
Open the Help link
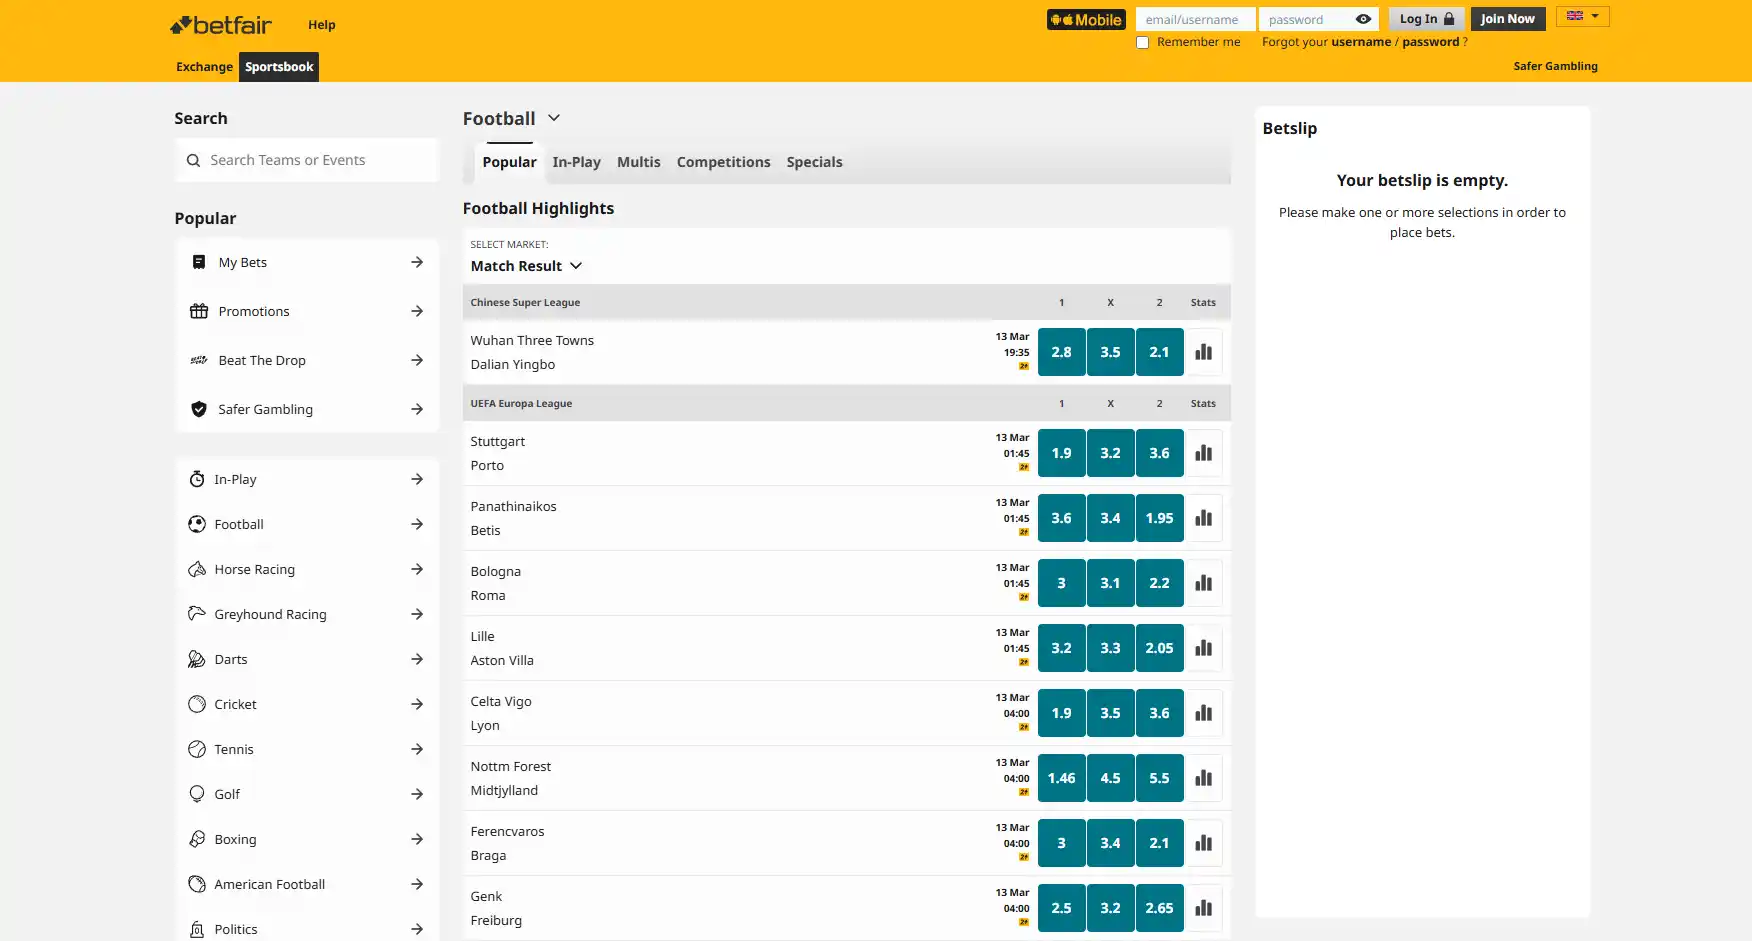coord(322,25)
